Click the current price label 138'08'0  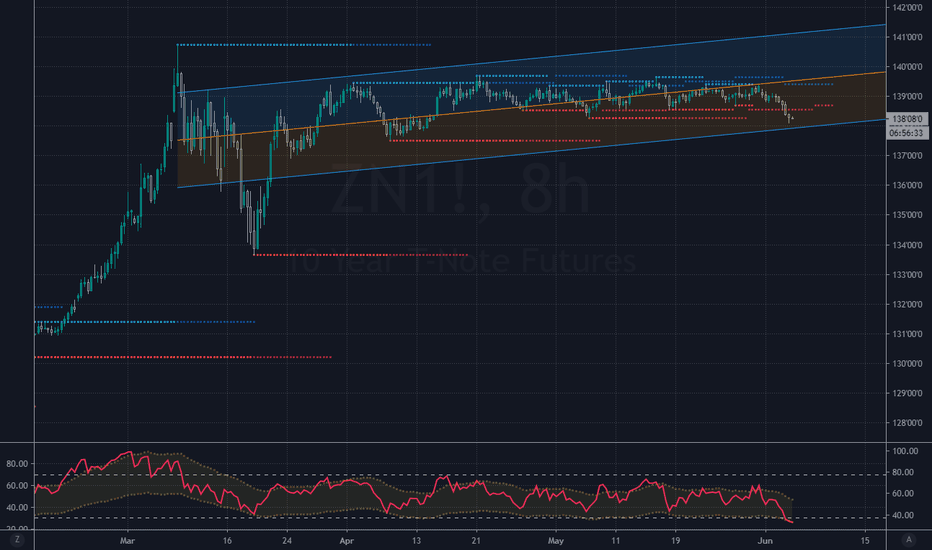point(907,119)
